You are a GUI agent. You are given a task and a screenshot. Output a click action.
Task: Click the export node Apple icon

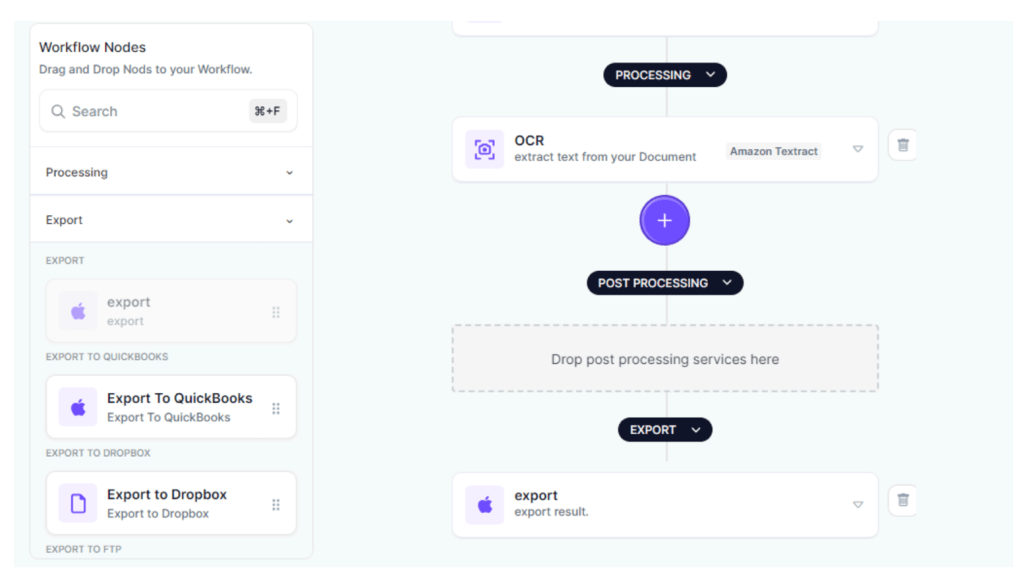[485, 504]
